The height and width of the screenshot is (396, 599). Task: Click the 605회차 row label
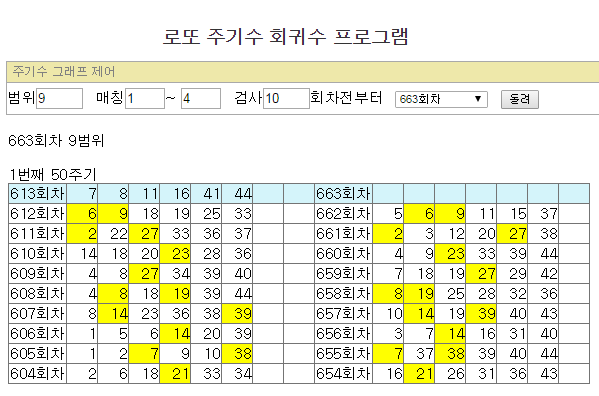click(x=37, y=354)
